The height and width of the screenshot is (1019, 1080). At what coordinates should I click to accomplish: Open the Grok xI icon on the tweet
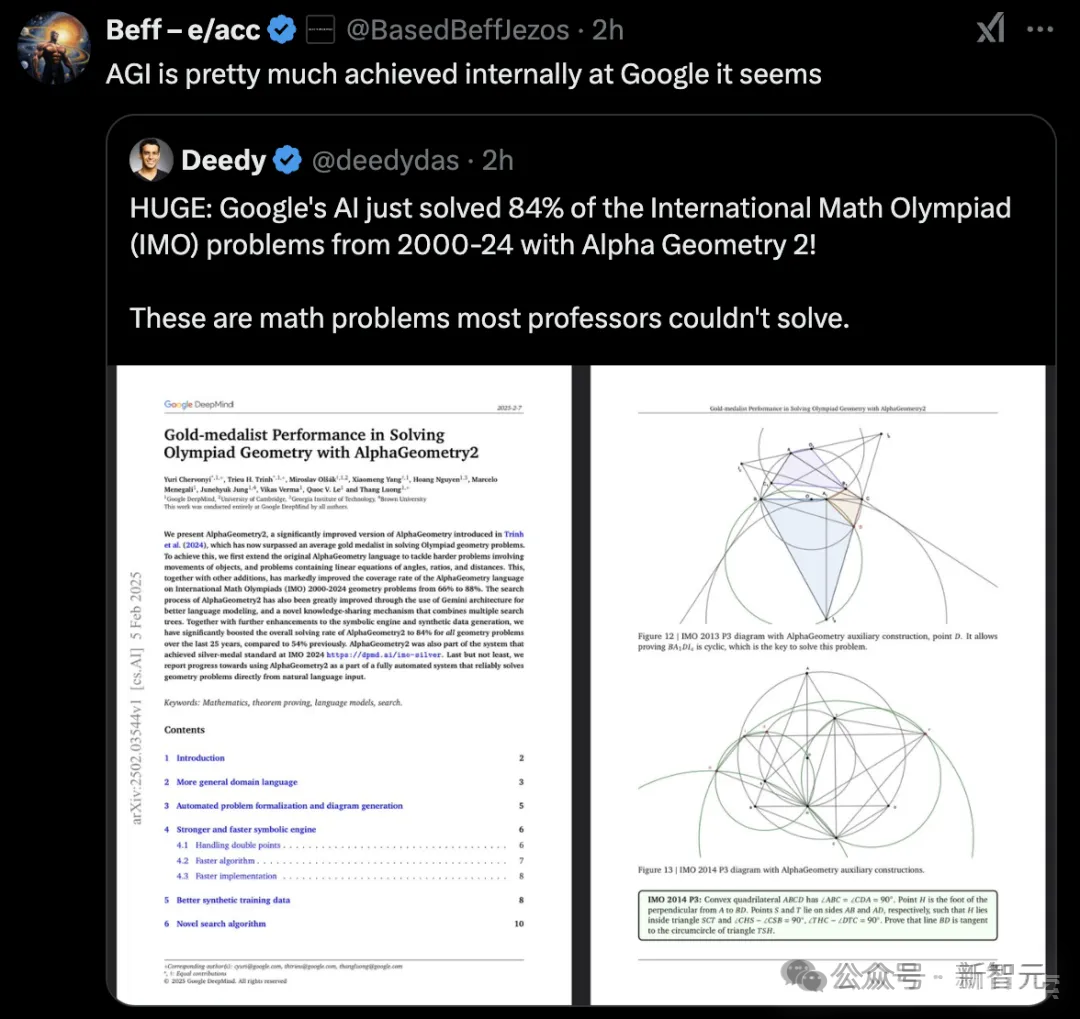tap(990, 30)
